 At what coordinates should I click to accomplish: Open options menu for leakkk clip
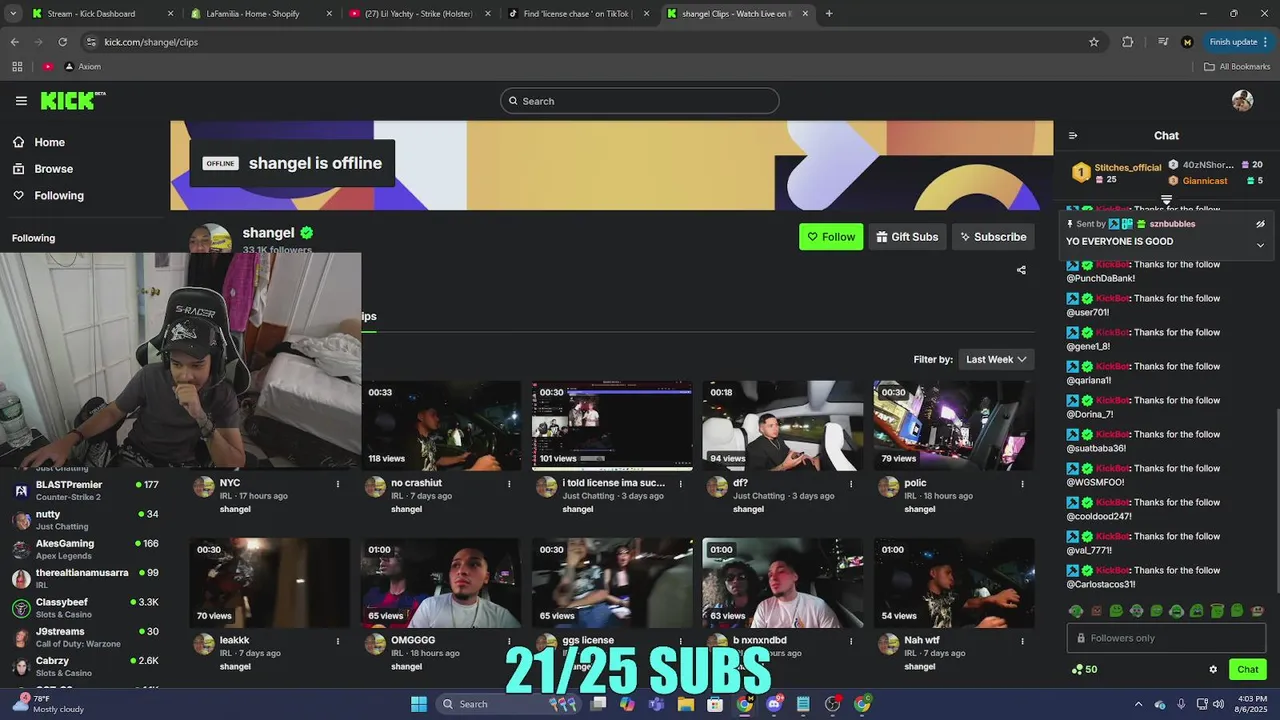[338, 641]
